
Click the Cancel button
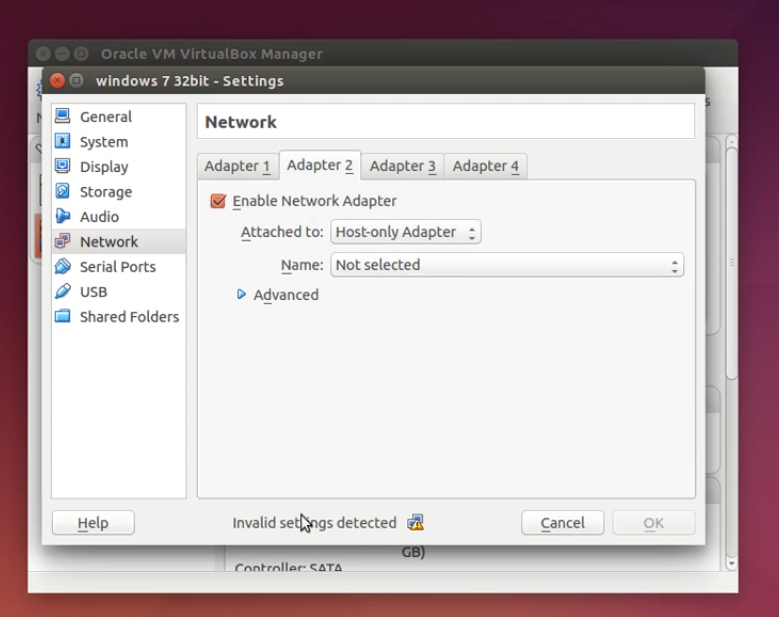[x=562, y=523]
